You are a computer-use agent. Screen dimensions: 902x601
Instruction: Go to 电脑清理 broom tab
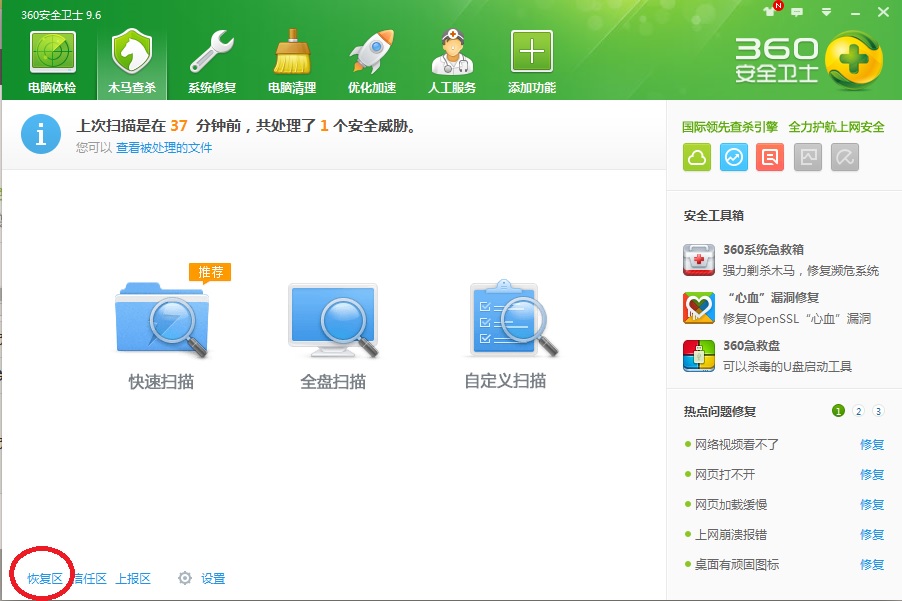coord(292,62)
